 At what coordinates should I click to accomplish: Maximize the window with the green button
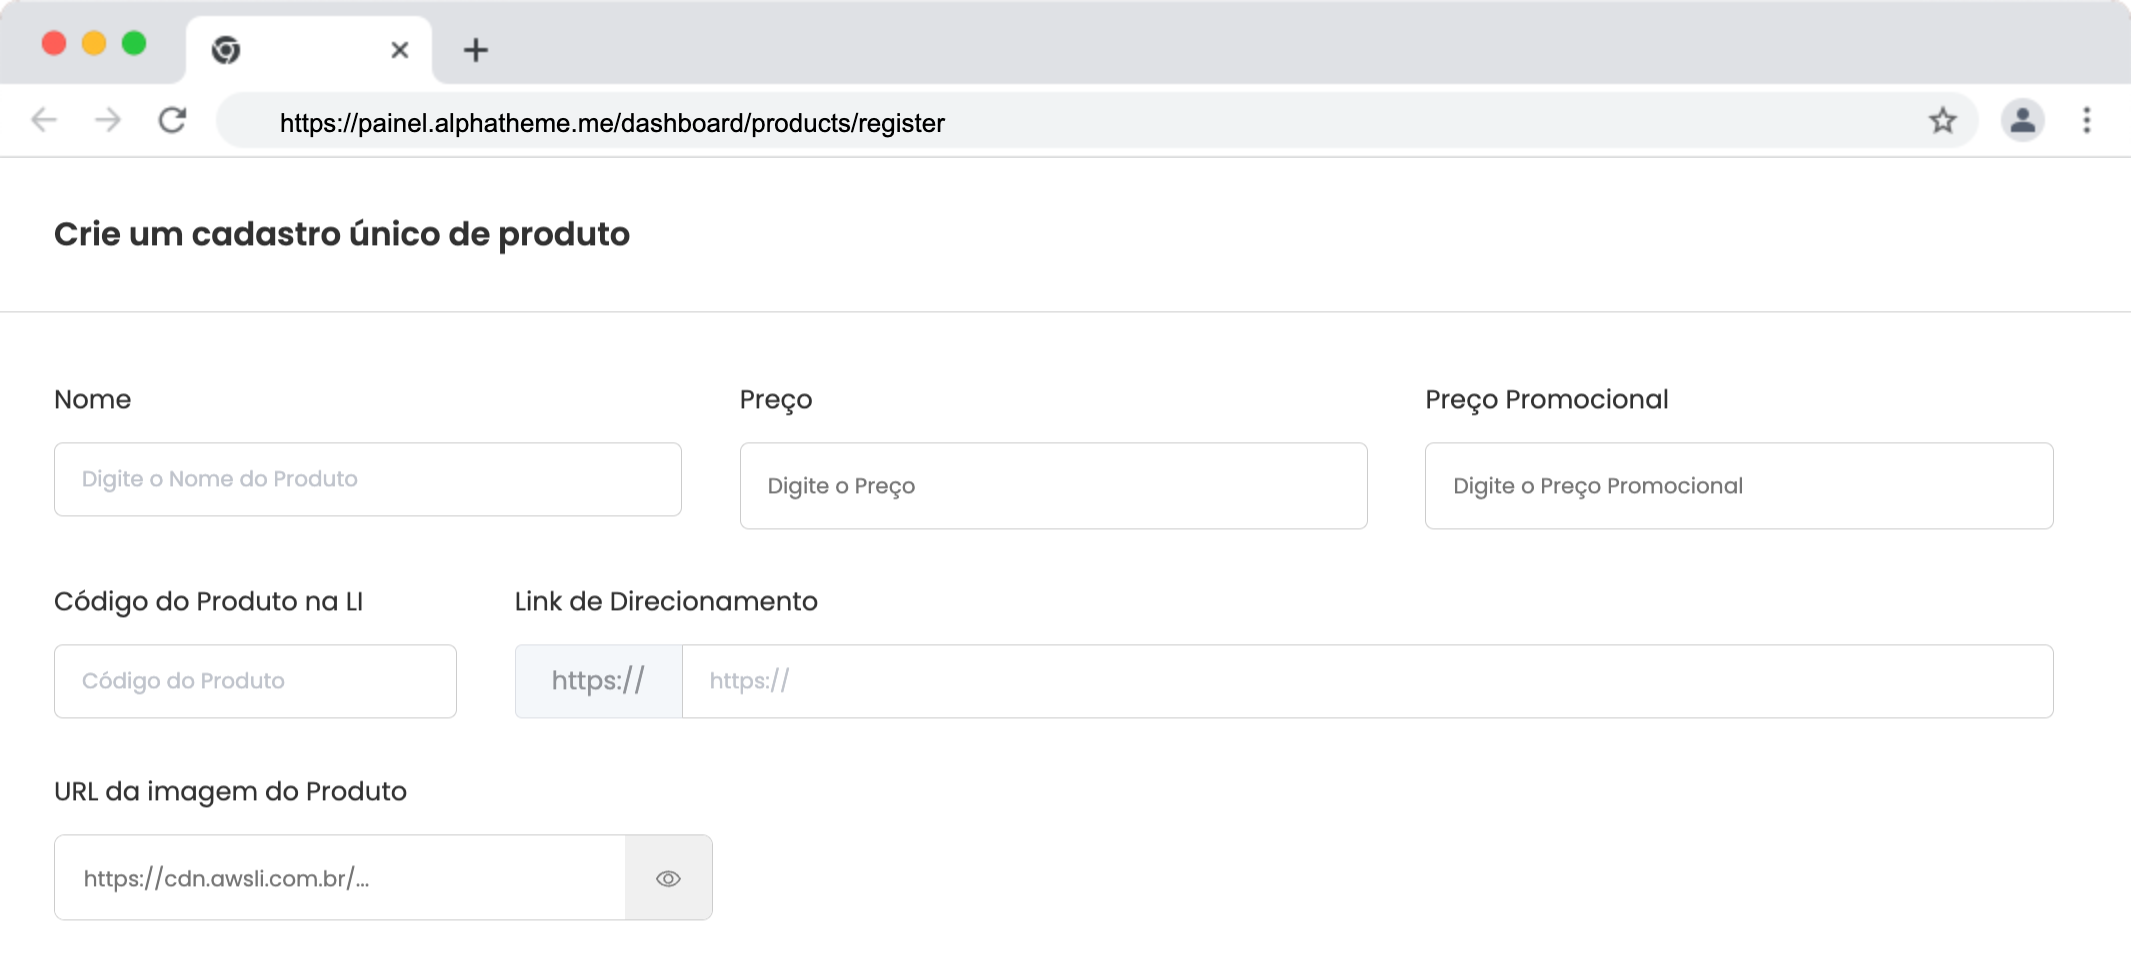[134, 44]
